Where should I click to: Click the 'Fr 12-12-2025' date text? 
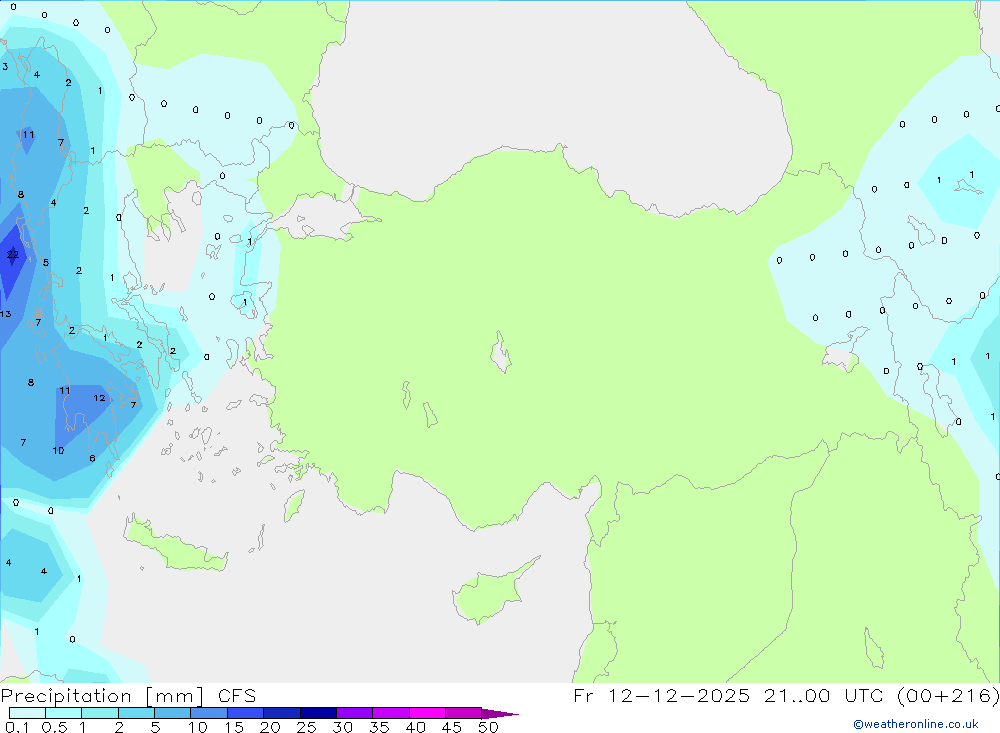point(661,696)
